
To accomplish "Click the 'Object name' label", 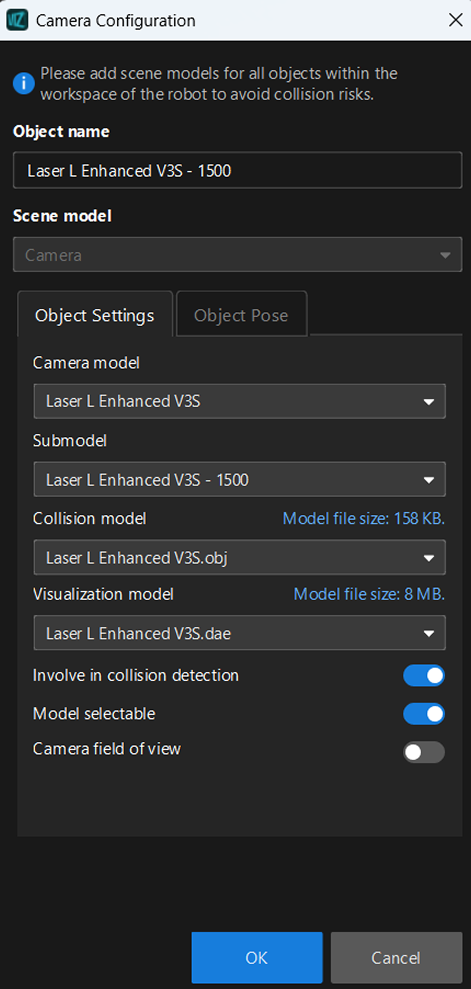I will (x=61, y=132).
